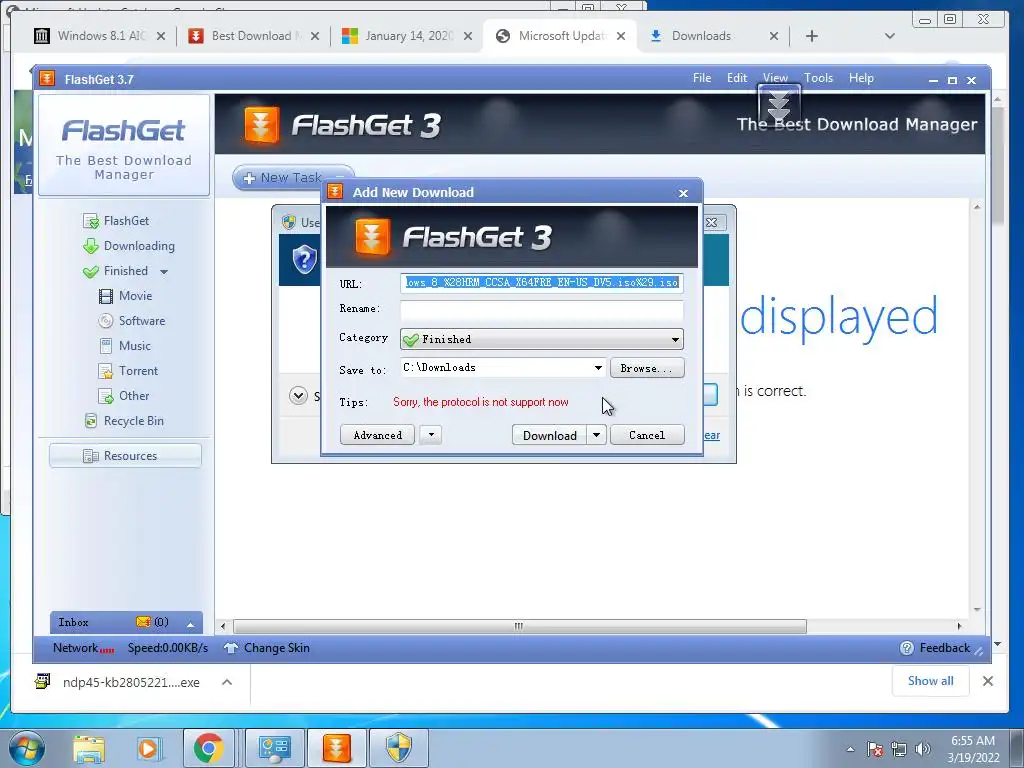Click the horizontal scrollbar in FlashGet list
This screenshot has height=768, width=1024.
point(519,626)
